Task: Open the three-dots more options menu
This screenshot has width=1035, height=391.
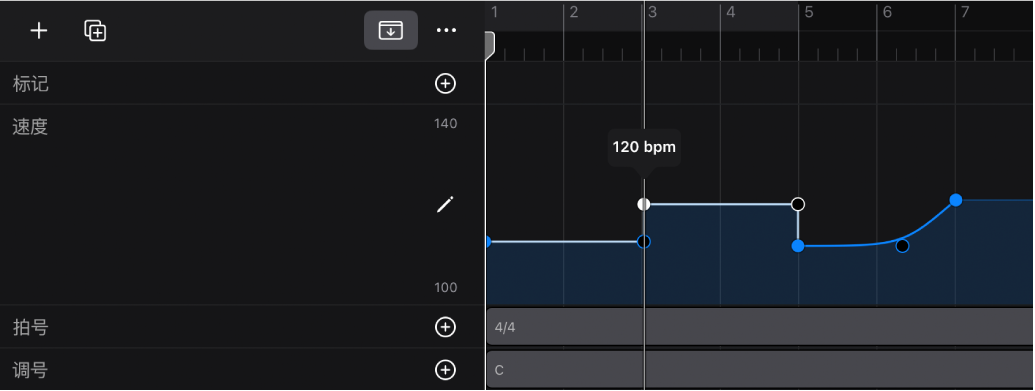Action: coord(447,30)
